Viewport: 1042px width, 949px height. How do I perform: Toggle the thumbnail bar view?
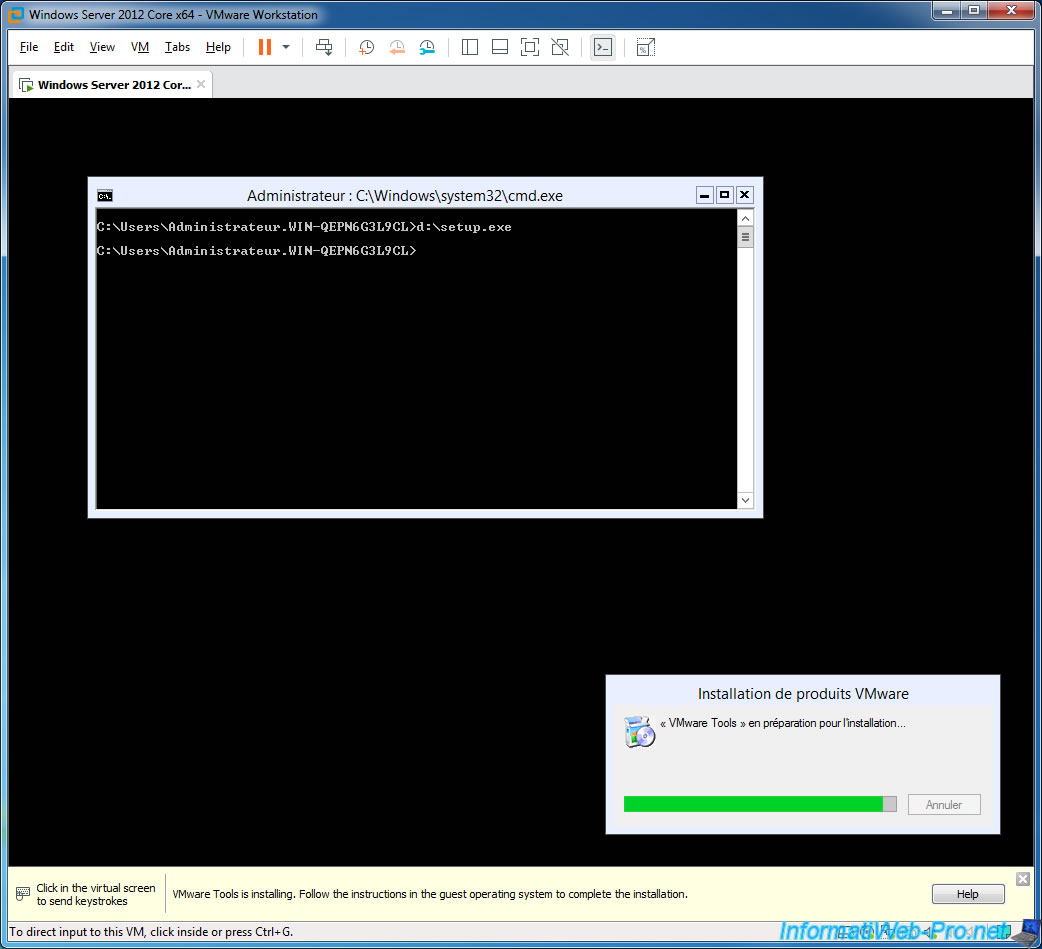tap(500, 47)
